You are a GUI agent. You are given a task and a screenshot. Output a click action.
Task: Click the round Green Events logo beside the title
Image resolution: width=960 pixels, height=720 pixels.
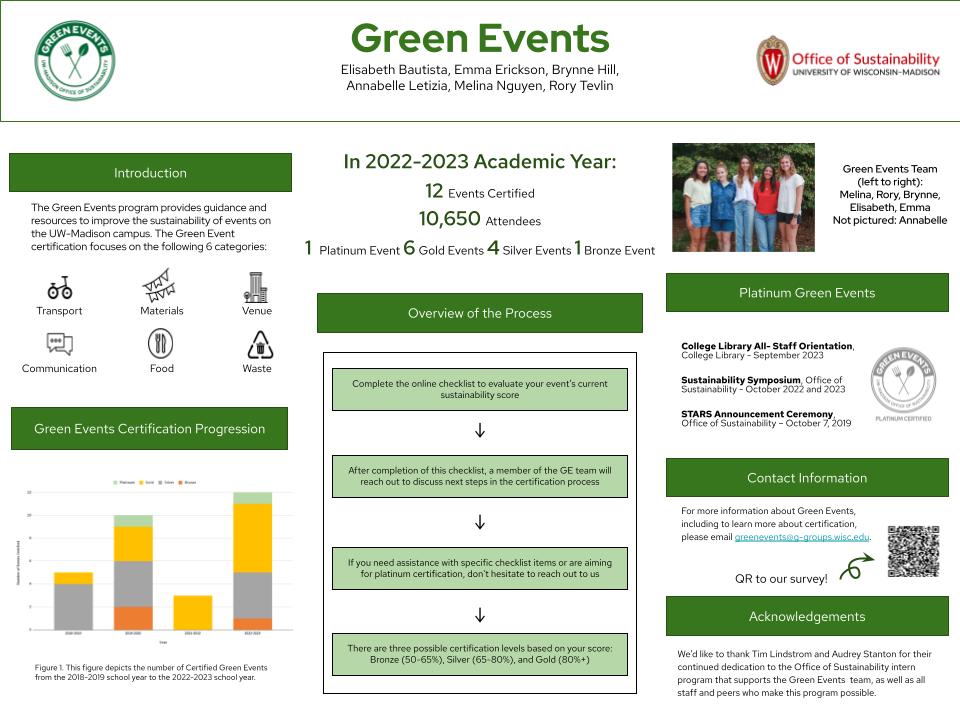pos(75,60)
